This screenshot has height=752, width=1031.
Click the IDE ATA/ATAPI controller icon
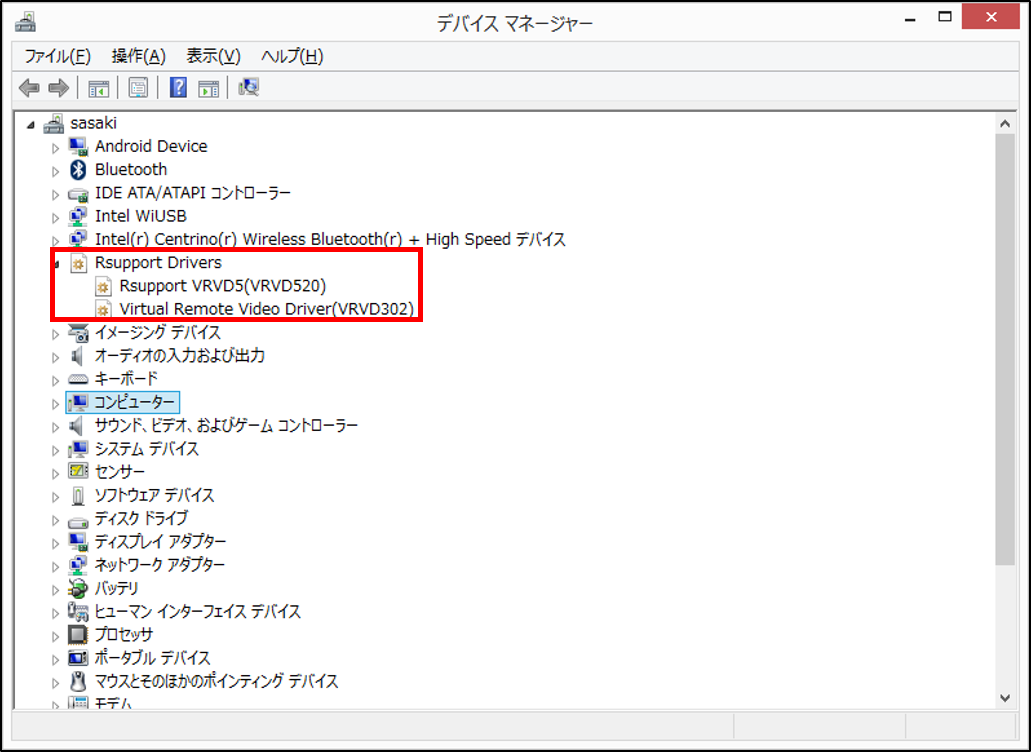click(78, 194)
